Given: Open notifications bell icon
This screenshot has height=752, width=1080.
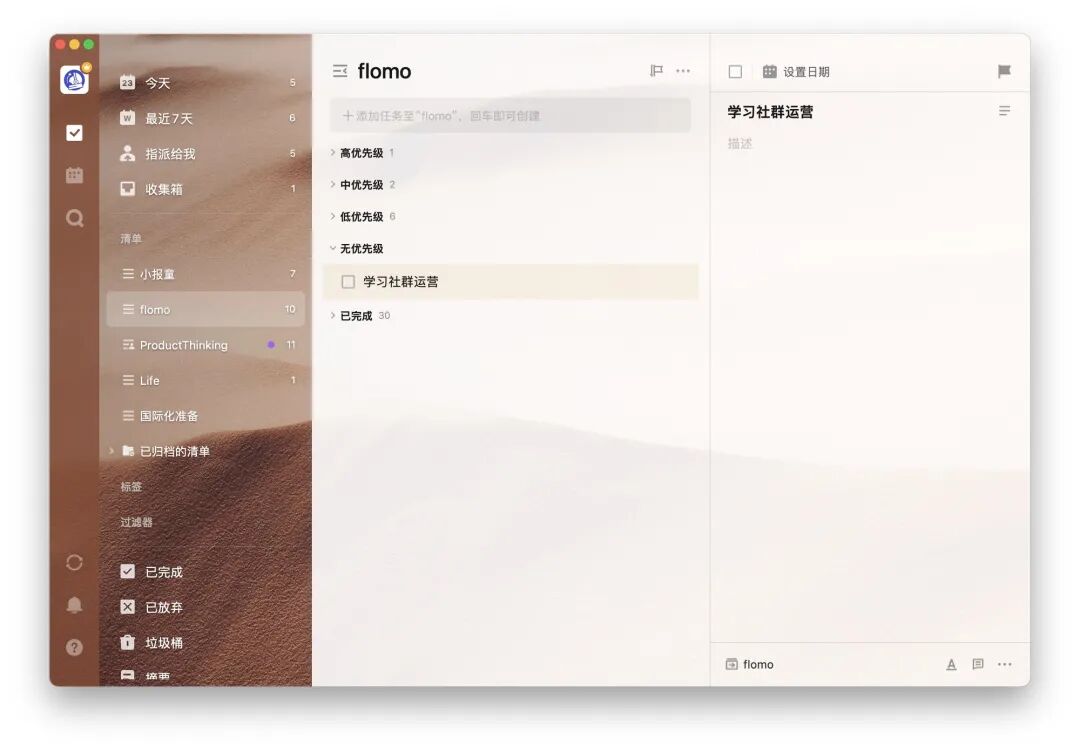Looking at the screenshot, I should (74, 605).
